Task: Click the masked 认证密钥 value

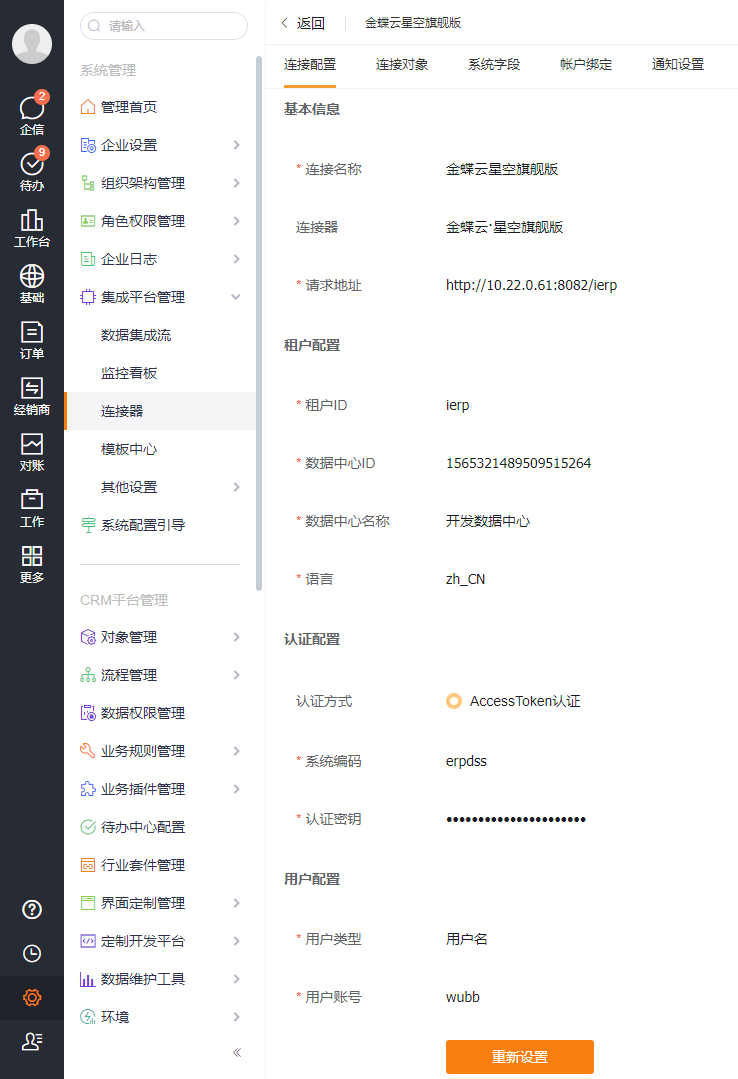Action: coord(516,819)
